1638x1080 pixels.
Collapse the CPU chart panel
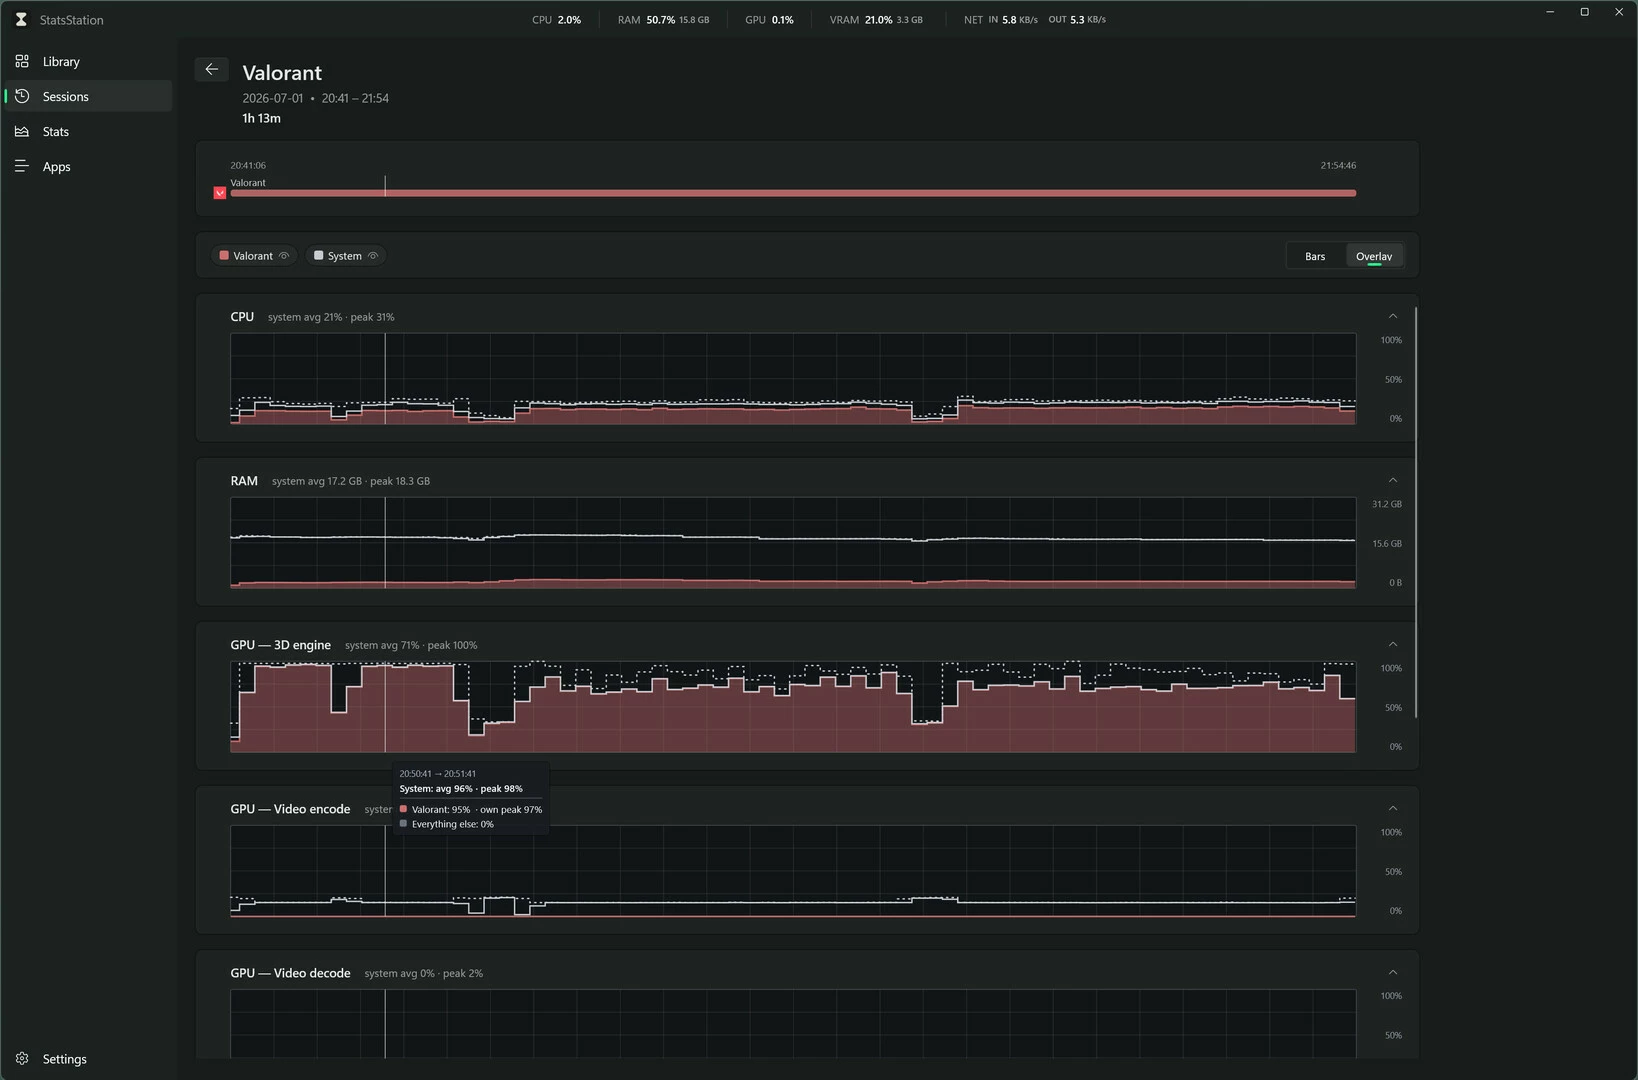tap(1392, 316)
